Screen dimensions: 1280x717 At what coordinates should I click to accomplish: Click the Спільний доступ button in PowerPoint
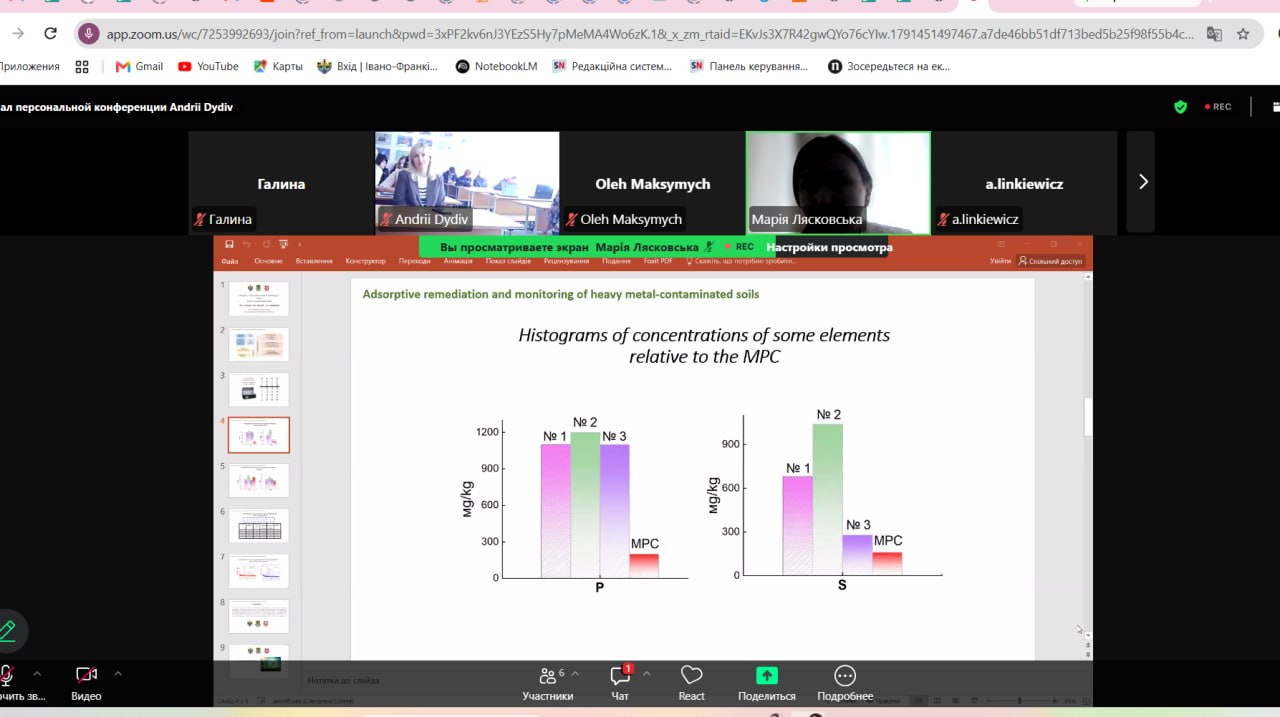click(1050, 261)
